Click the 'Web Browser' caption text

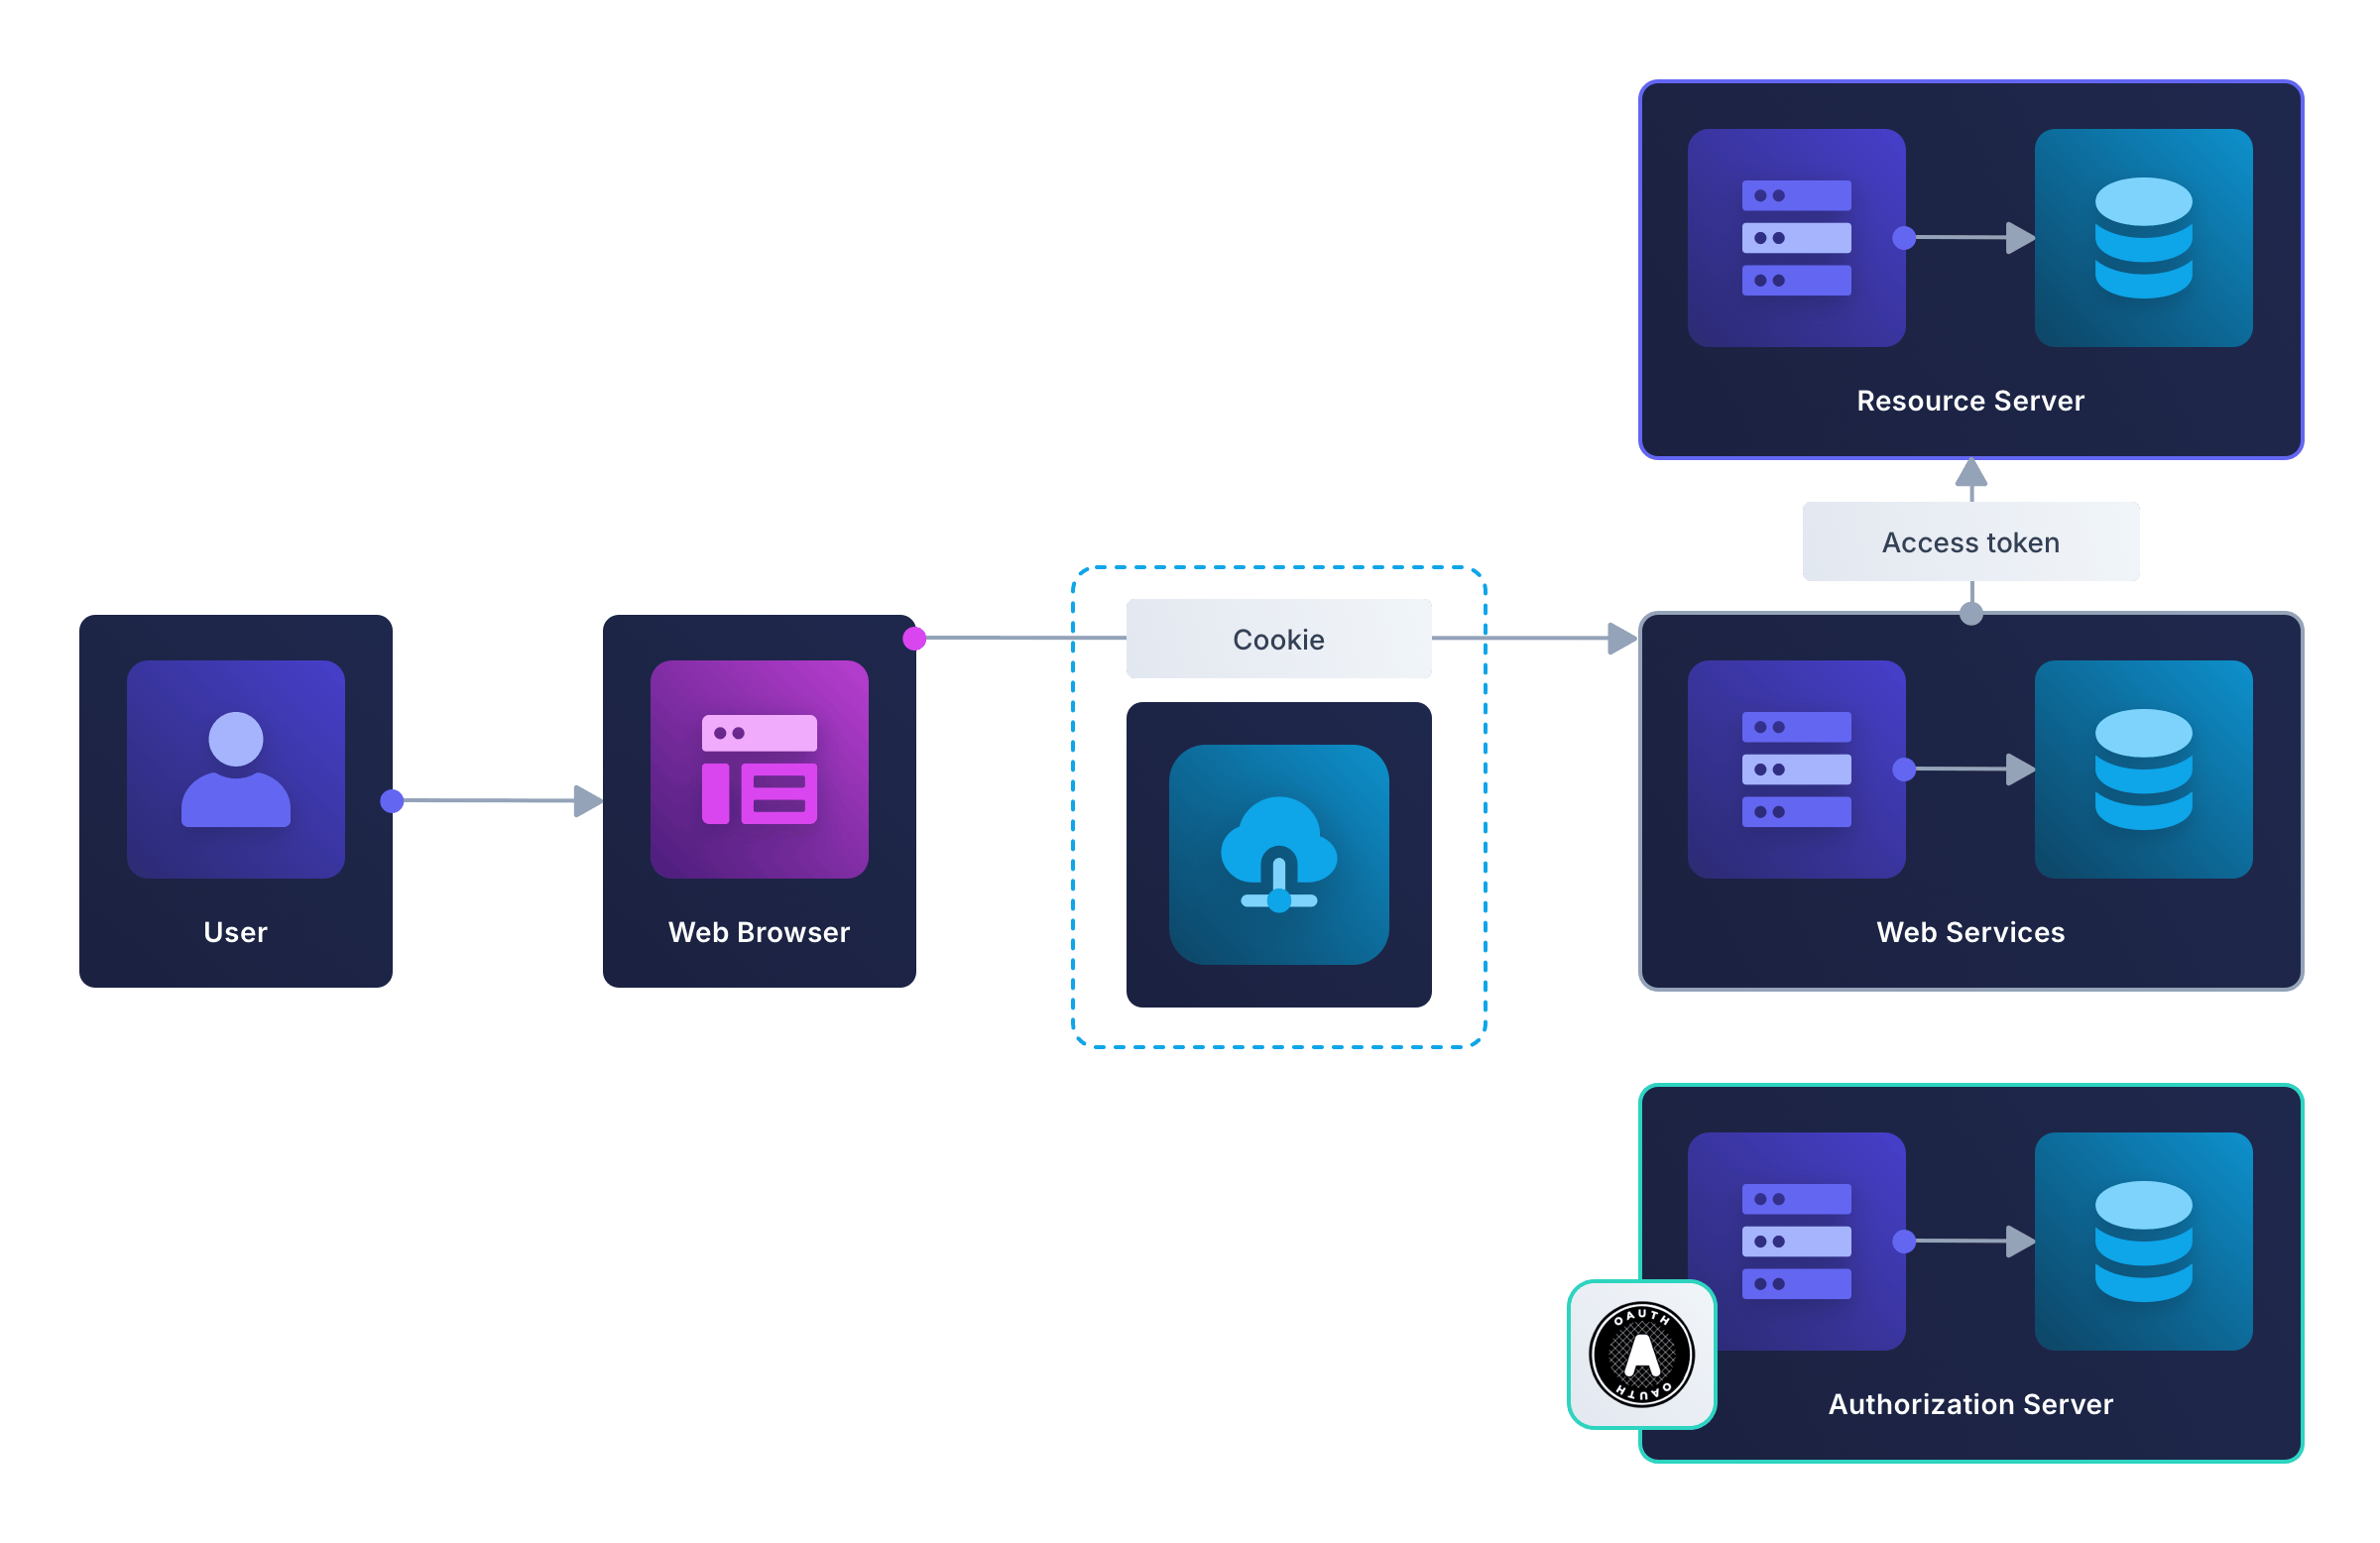(x=759, y=932)
